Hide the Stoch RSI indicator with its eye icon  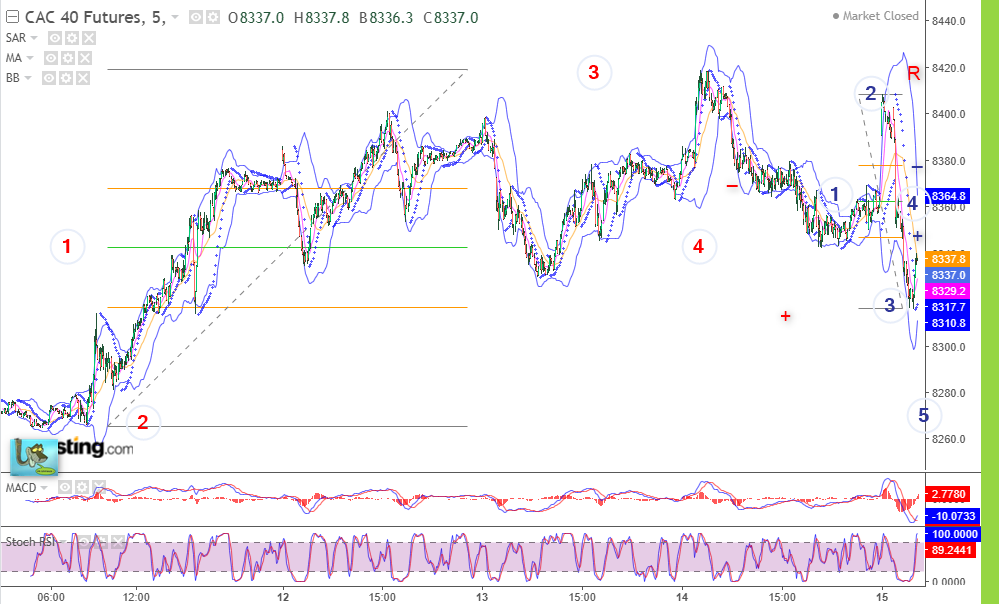pos(85,542)
